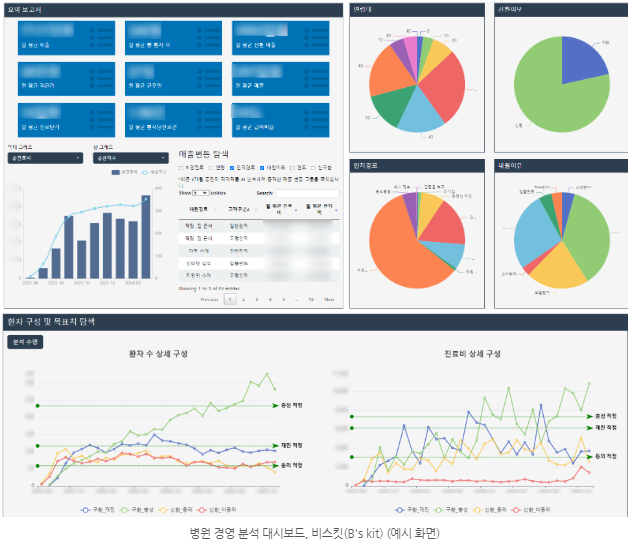
Task: Go to page 2 of table
Action: pos(244,299)
